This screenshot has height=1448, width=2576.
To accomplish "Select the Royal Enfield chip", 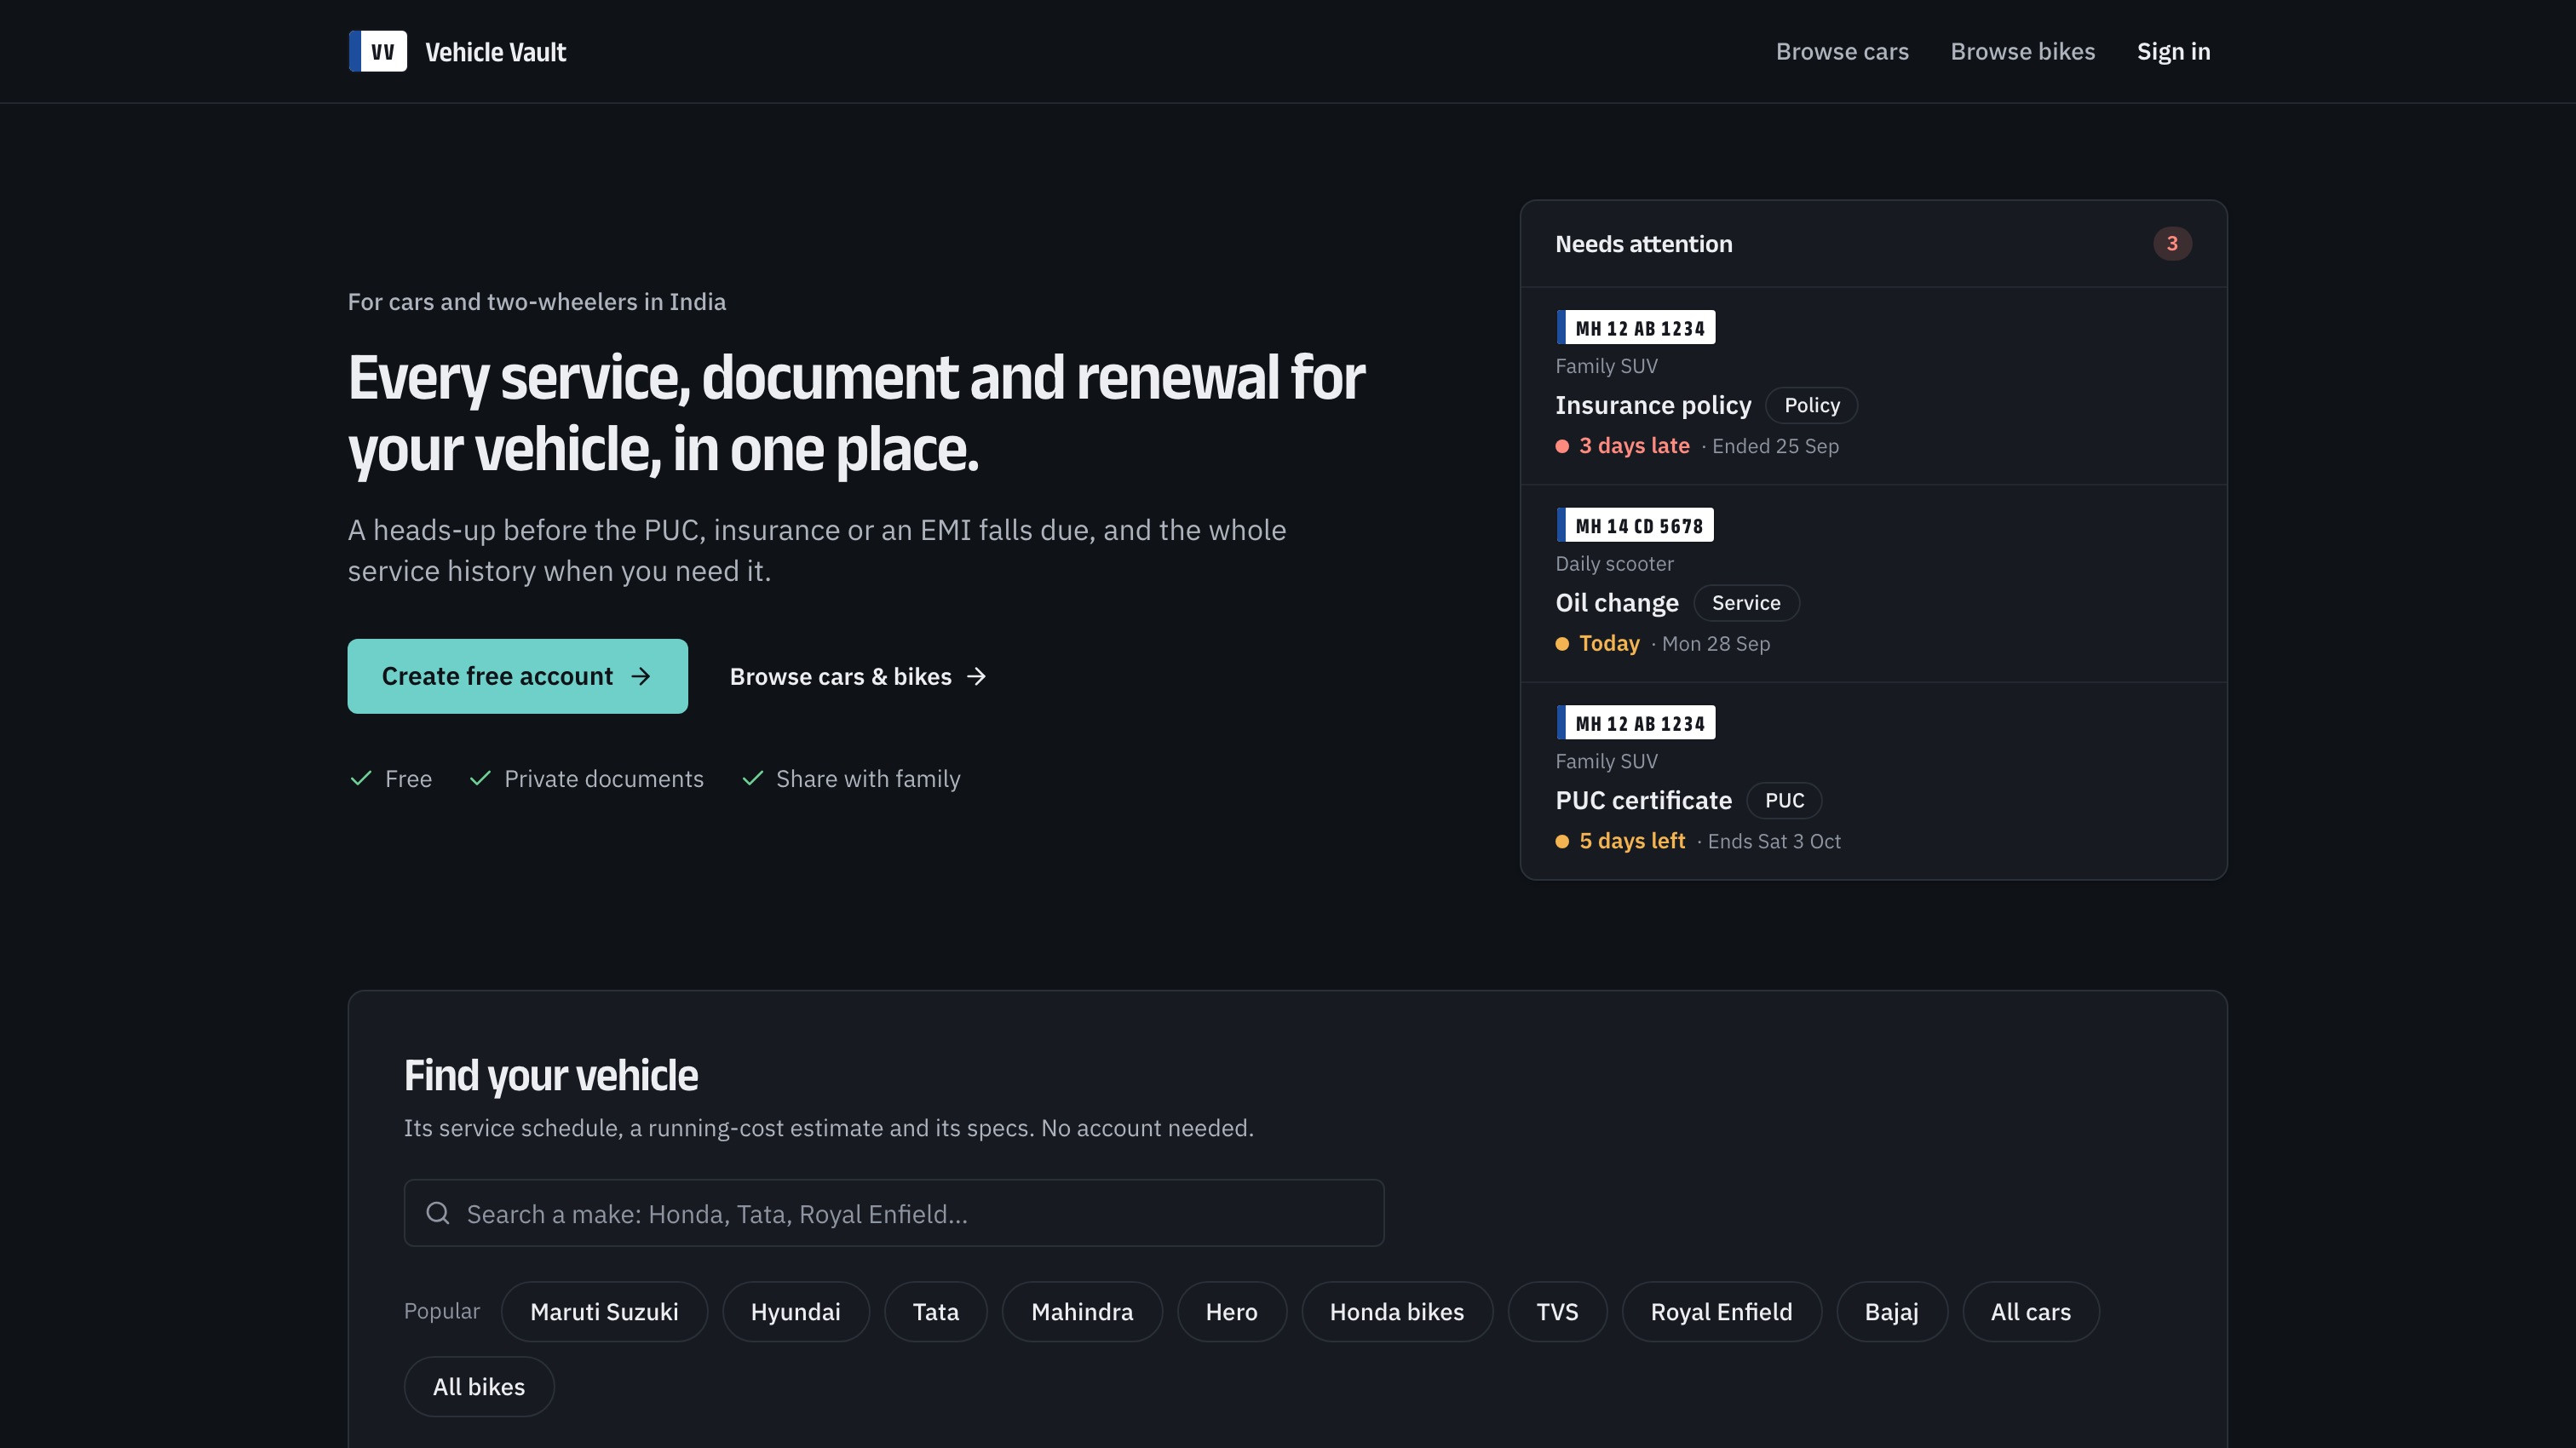I will 1721,1312.
